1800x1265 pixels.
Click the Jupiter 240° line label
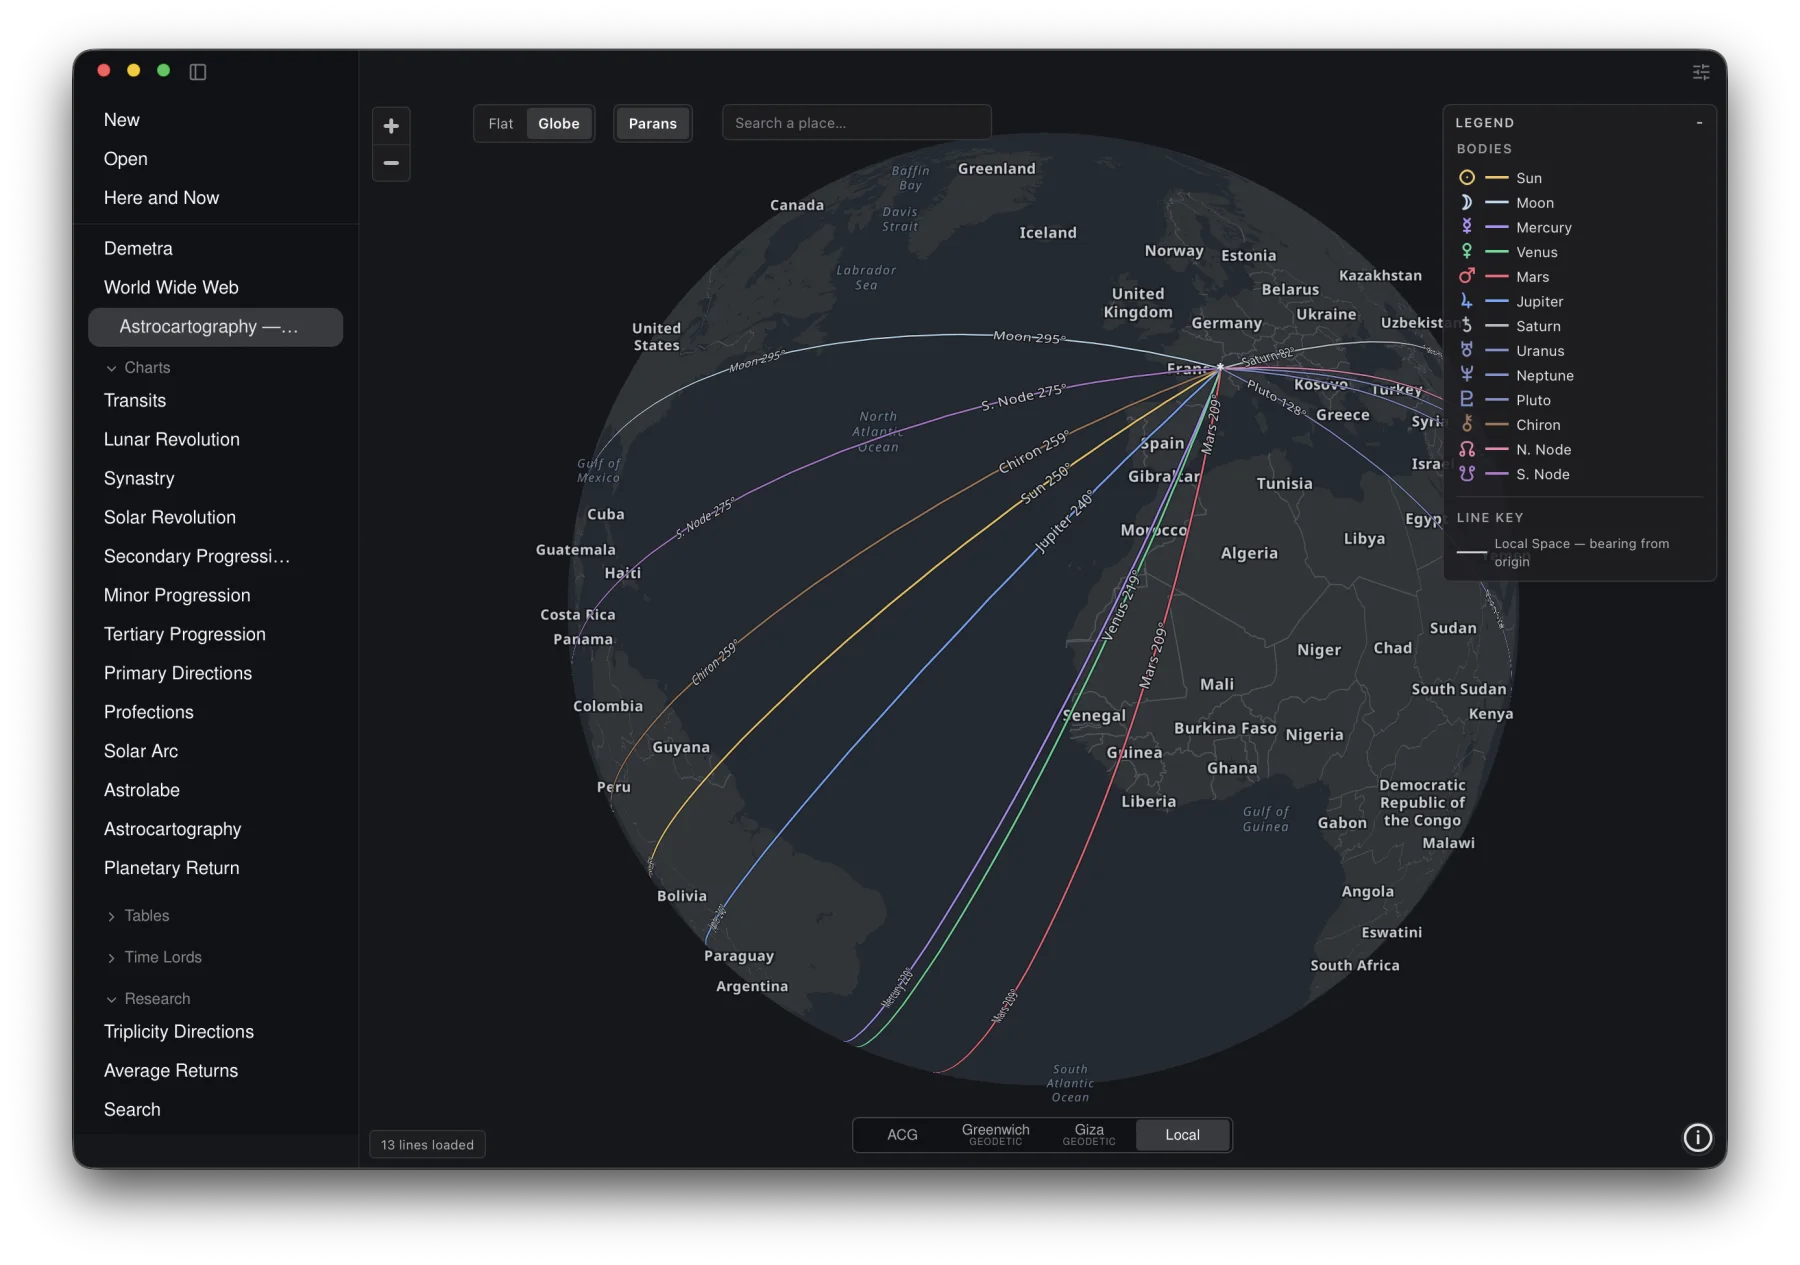coord(1064,521)
